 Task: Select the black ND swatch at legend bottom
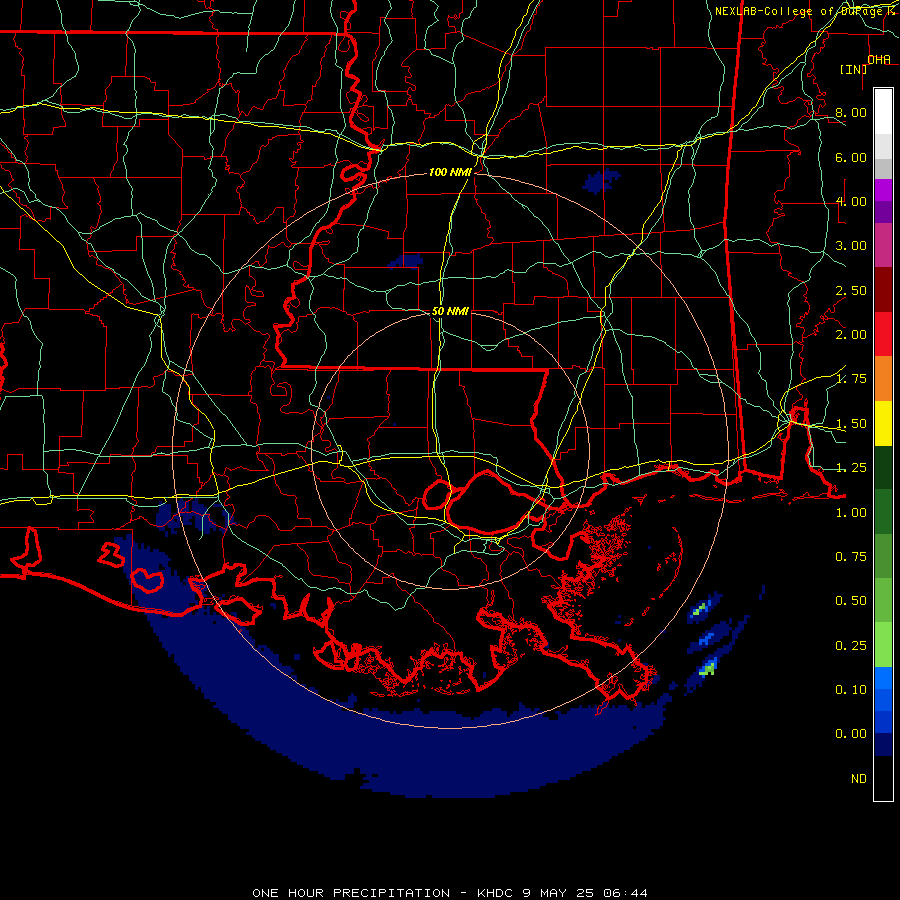883,778
